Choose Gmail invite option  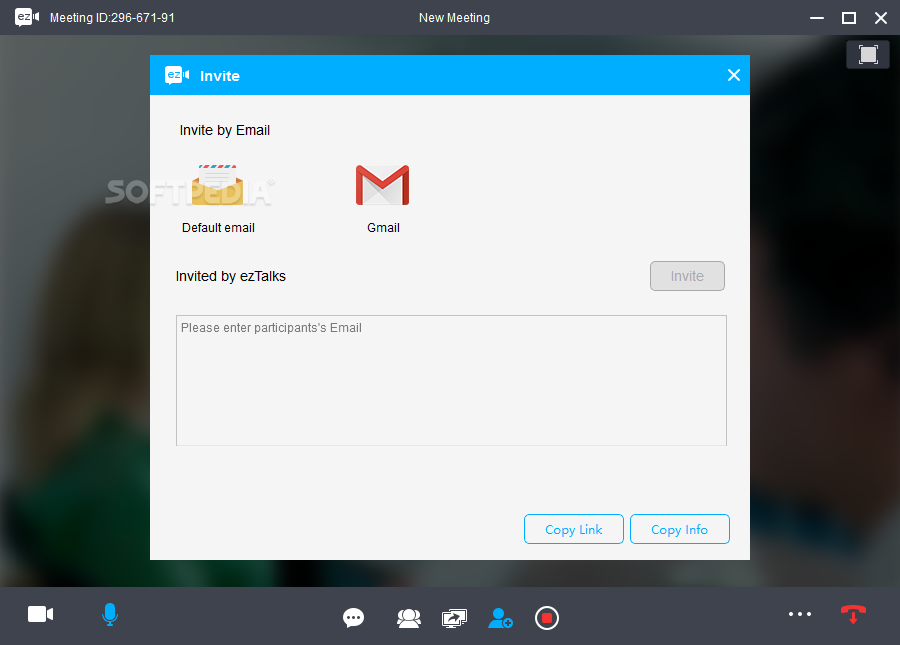pos(383,199)
